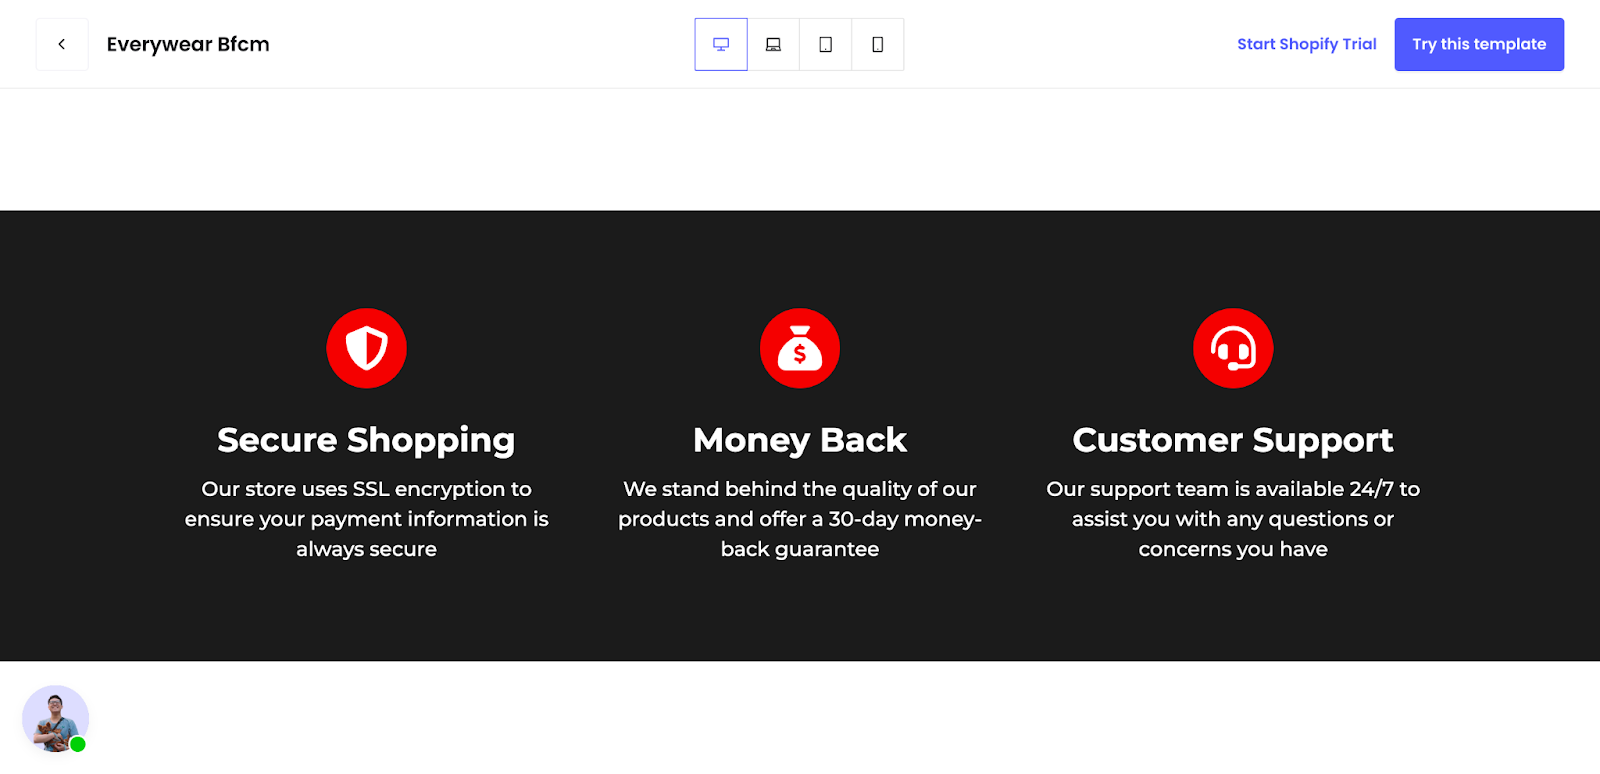This screenshot has width=1600, height=774.
Task: Click the green online status dot
Action: (78, 744)
